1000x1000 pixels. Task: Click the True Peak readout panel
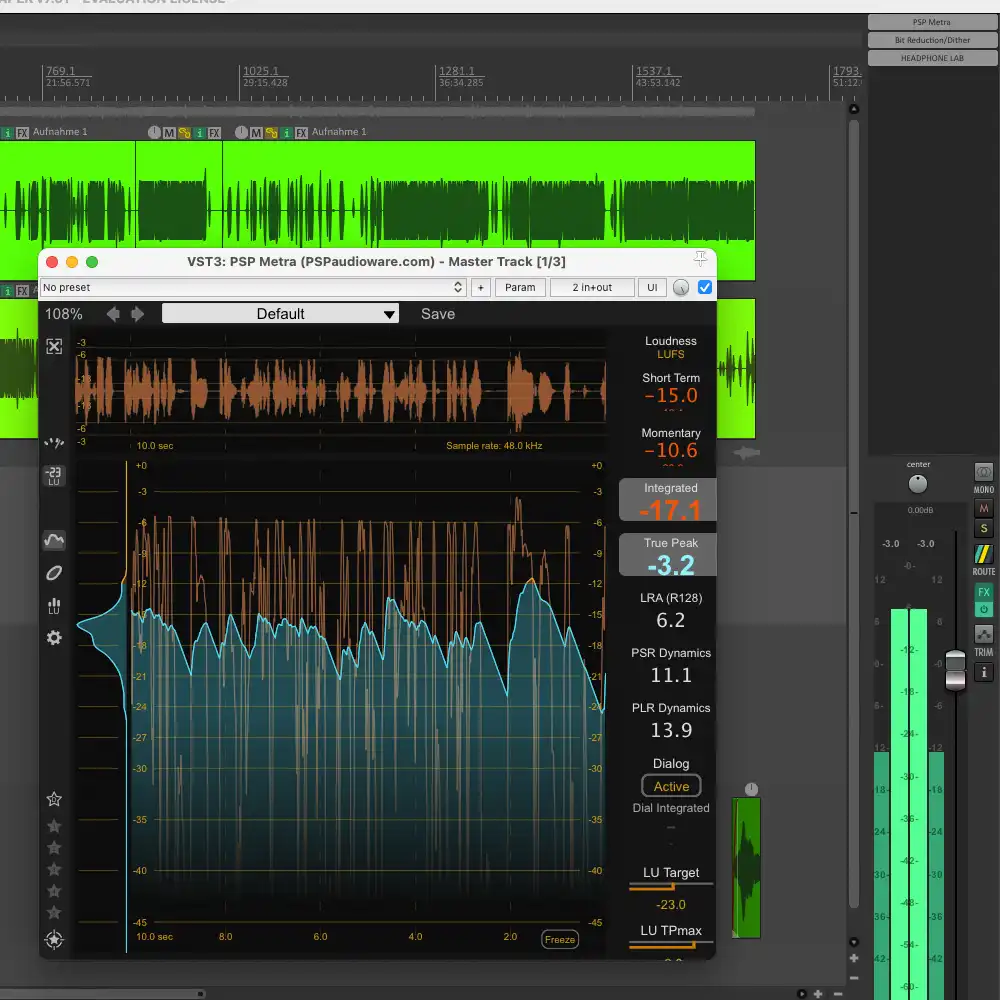click(x=668, y=555)
